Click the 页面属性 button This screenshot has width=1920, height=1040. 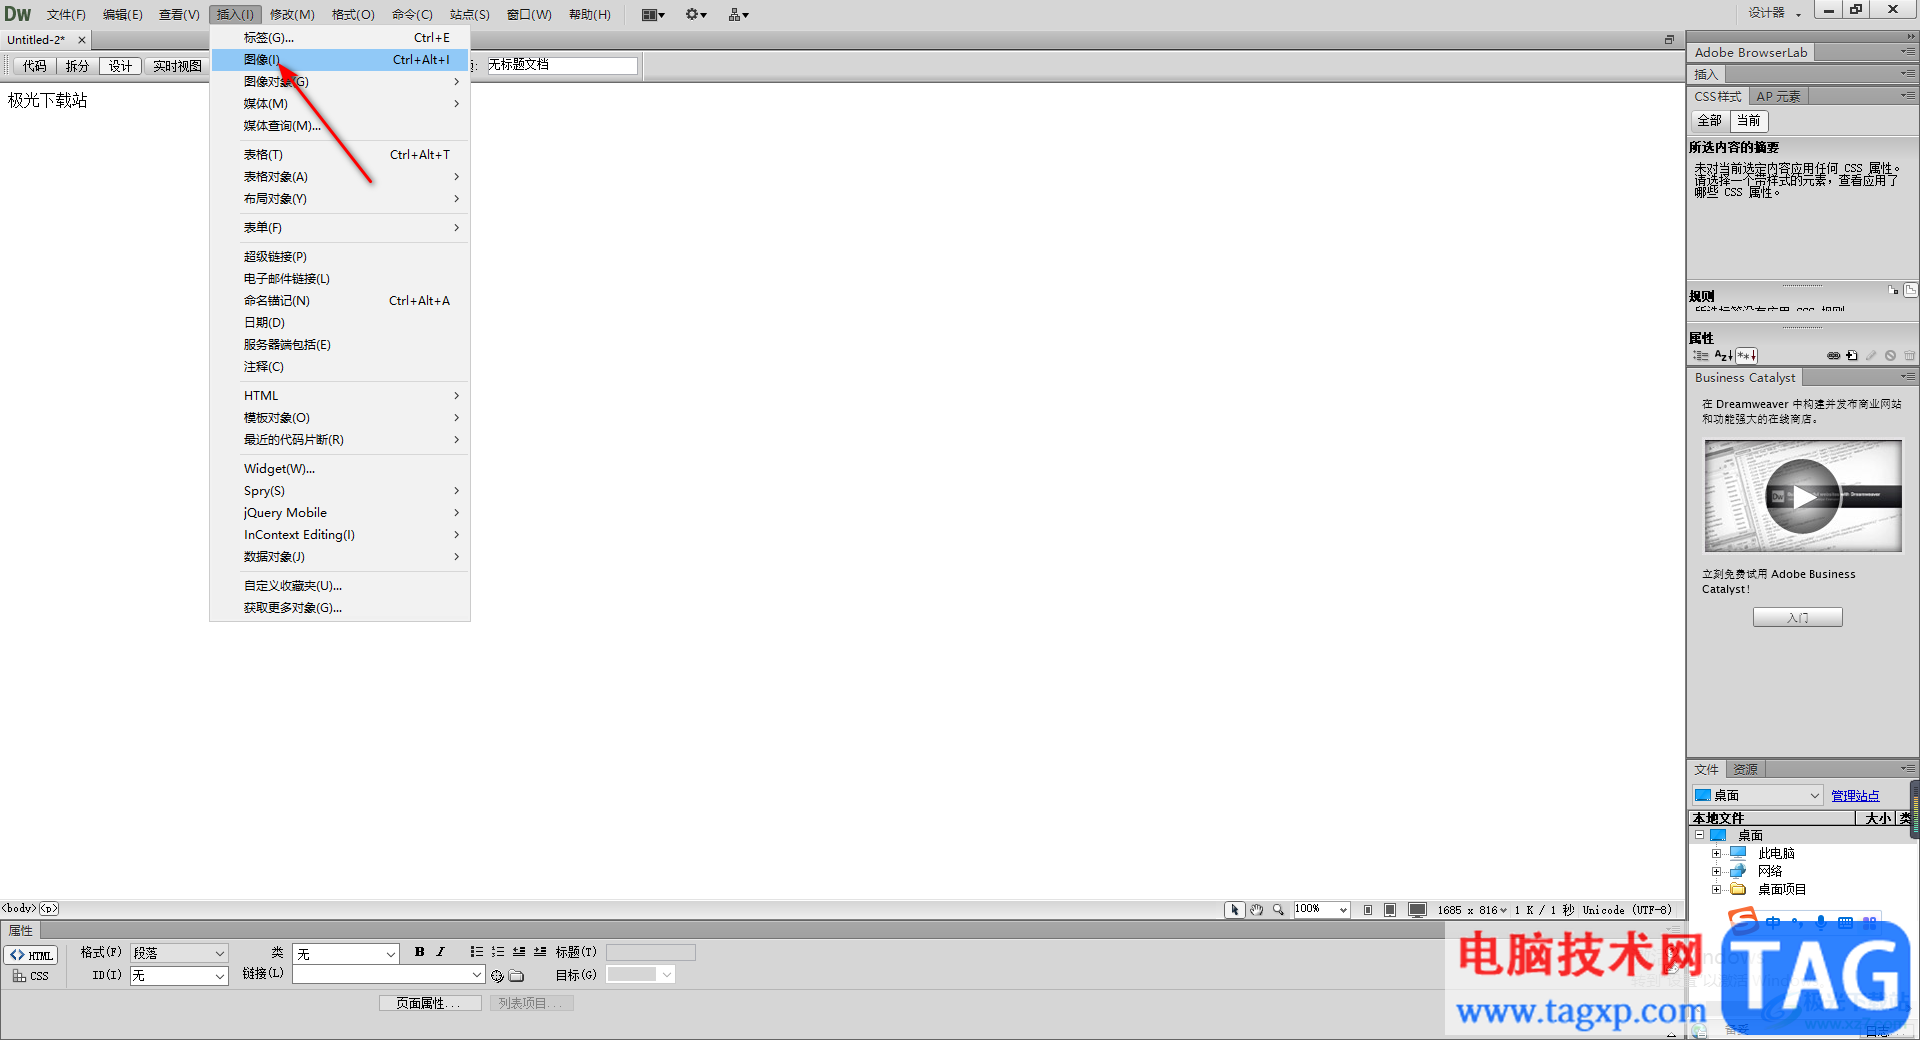tap(430, 1003)
